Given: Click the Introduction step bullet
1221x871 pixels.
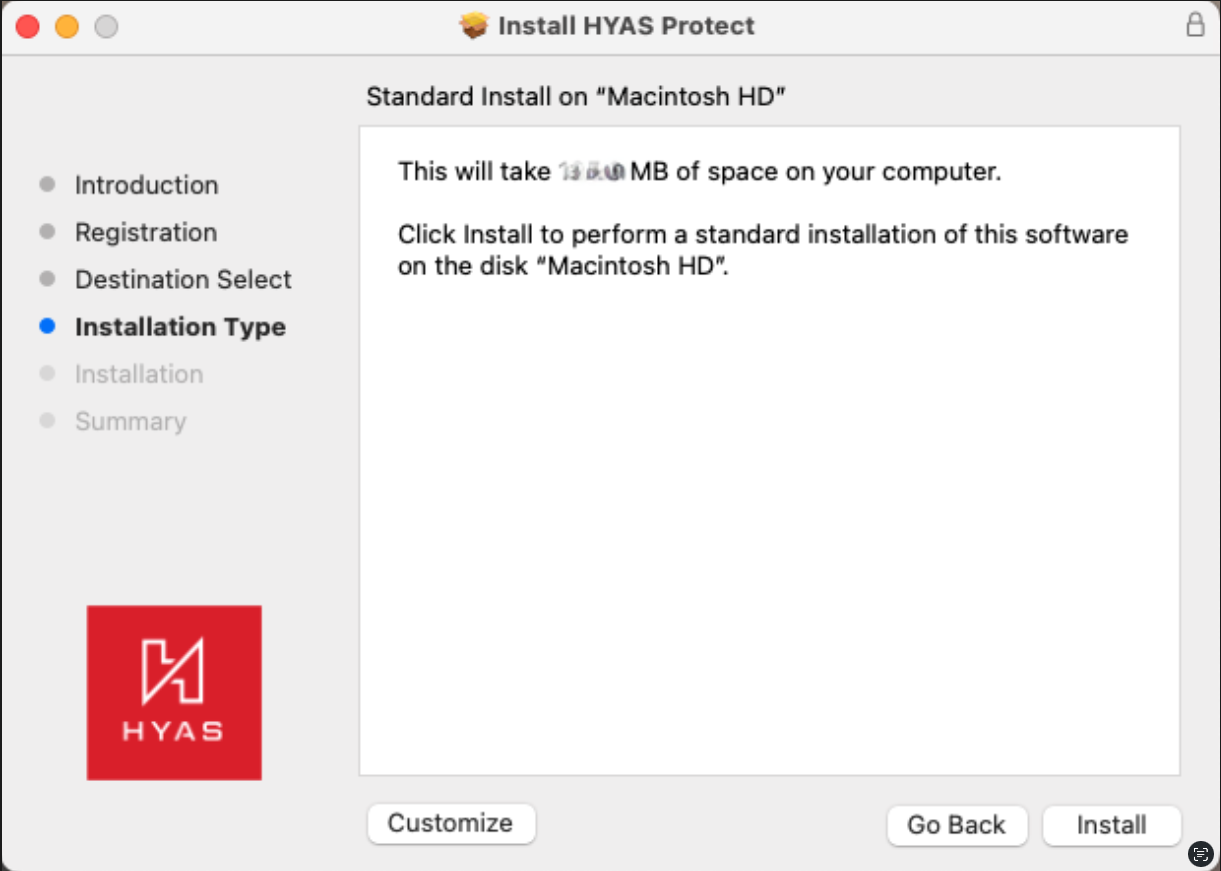Looking at the screenshot, I should pos(47,184).
